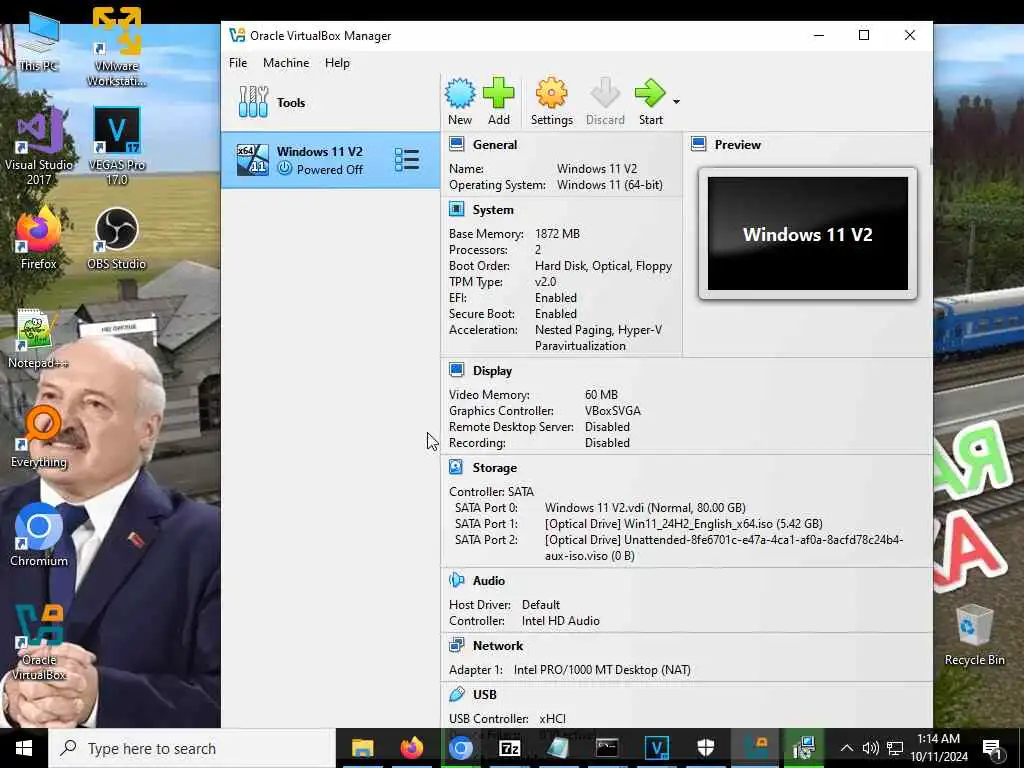
Task: Select Chromium desktop shortcut
Action: pos(39,536)
